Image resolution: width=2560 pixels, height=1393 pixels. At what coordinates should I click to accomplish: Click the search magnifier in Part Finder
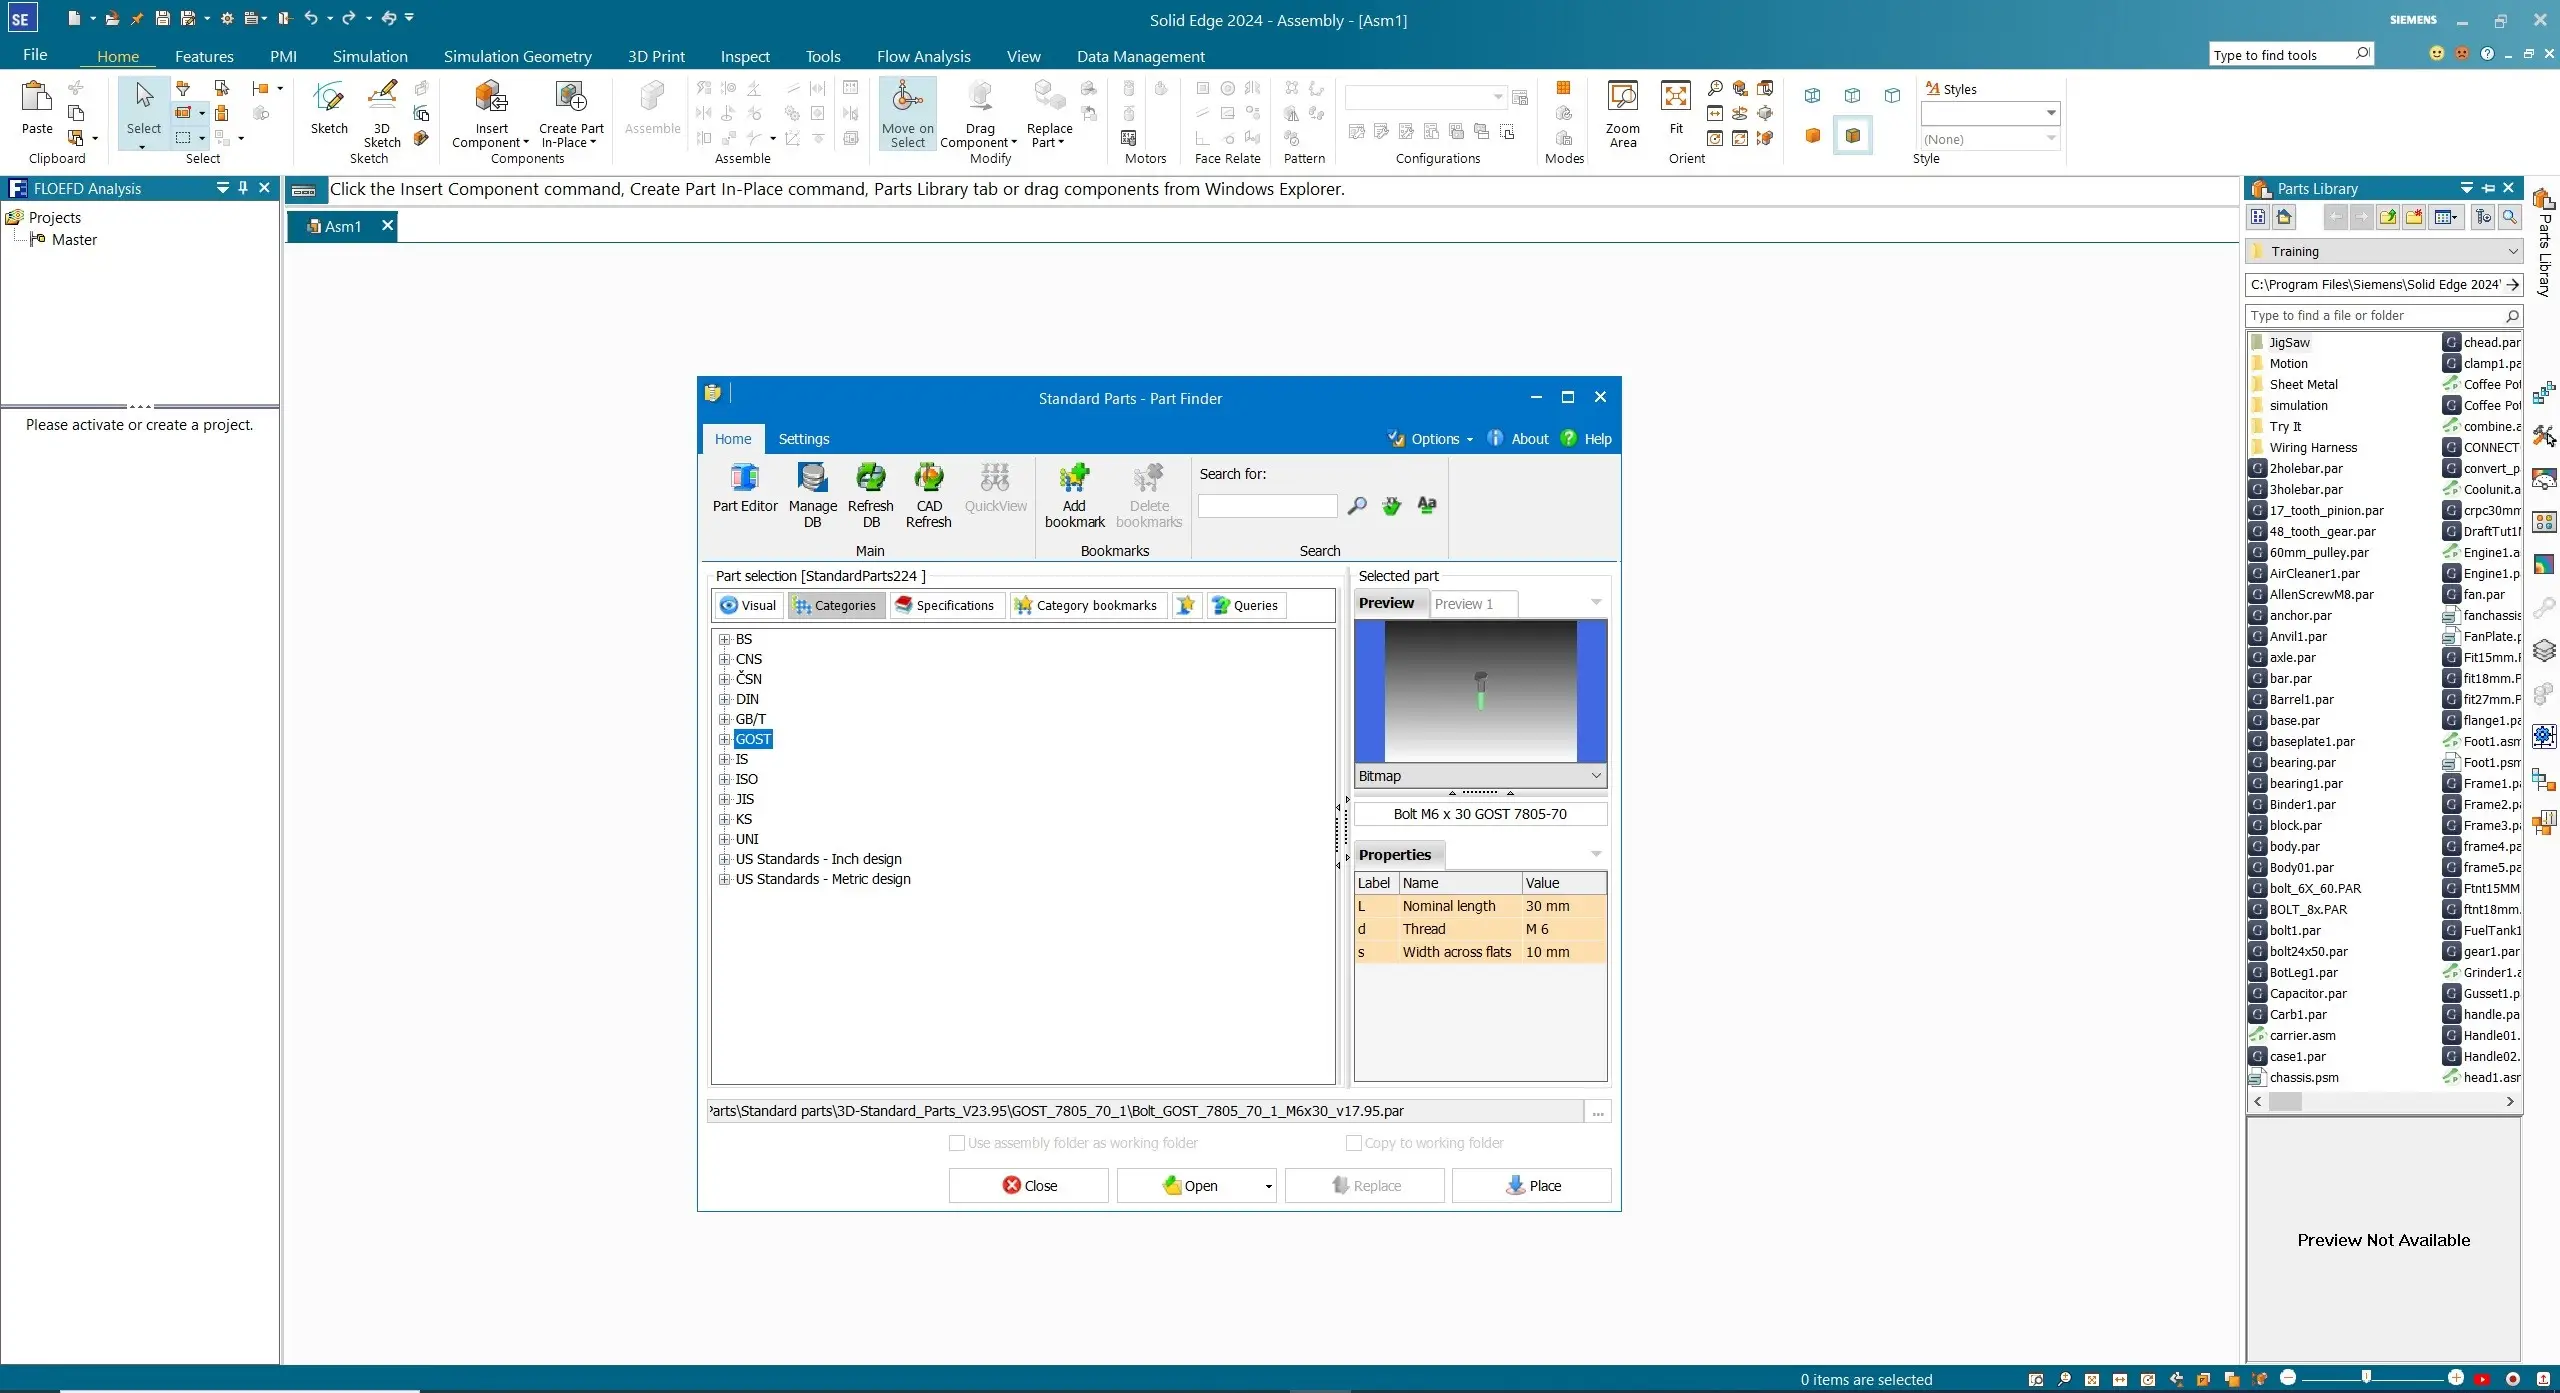coord(1356,506)
